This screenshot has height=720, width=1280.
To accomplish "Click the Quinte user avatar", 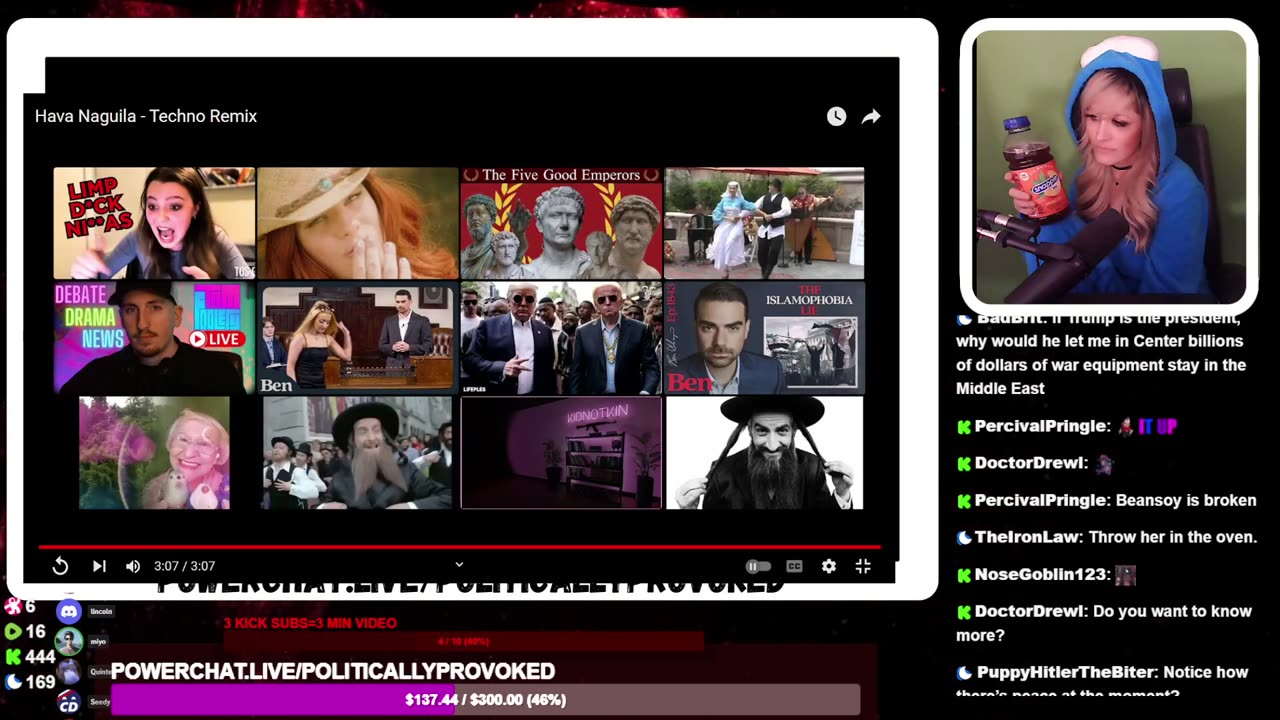I will pos(69,672).
